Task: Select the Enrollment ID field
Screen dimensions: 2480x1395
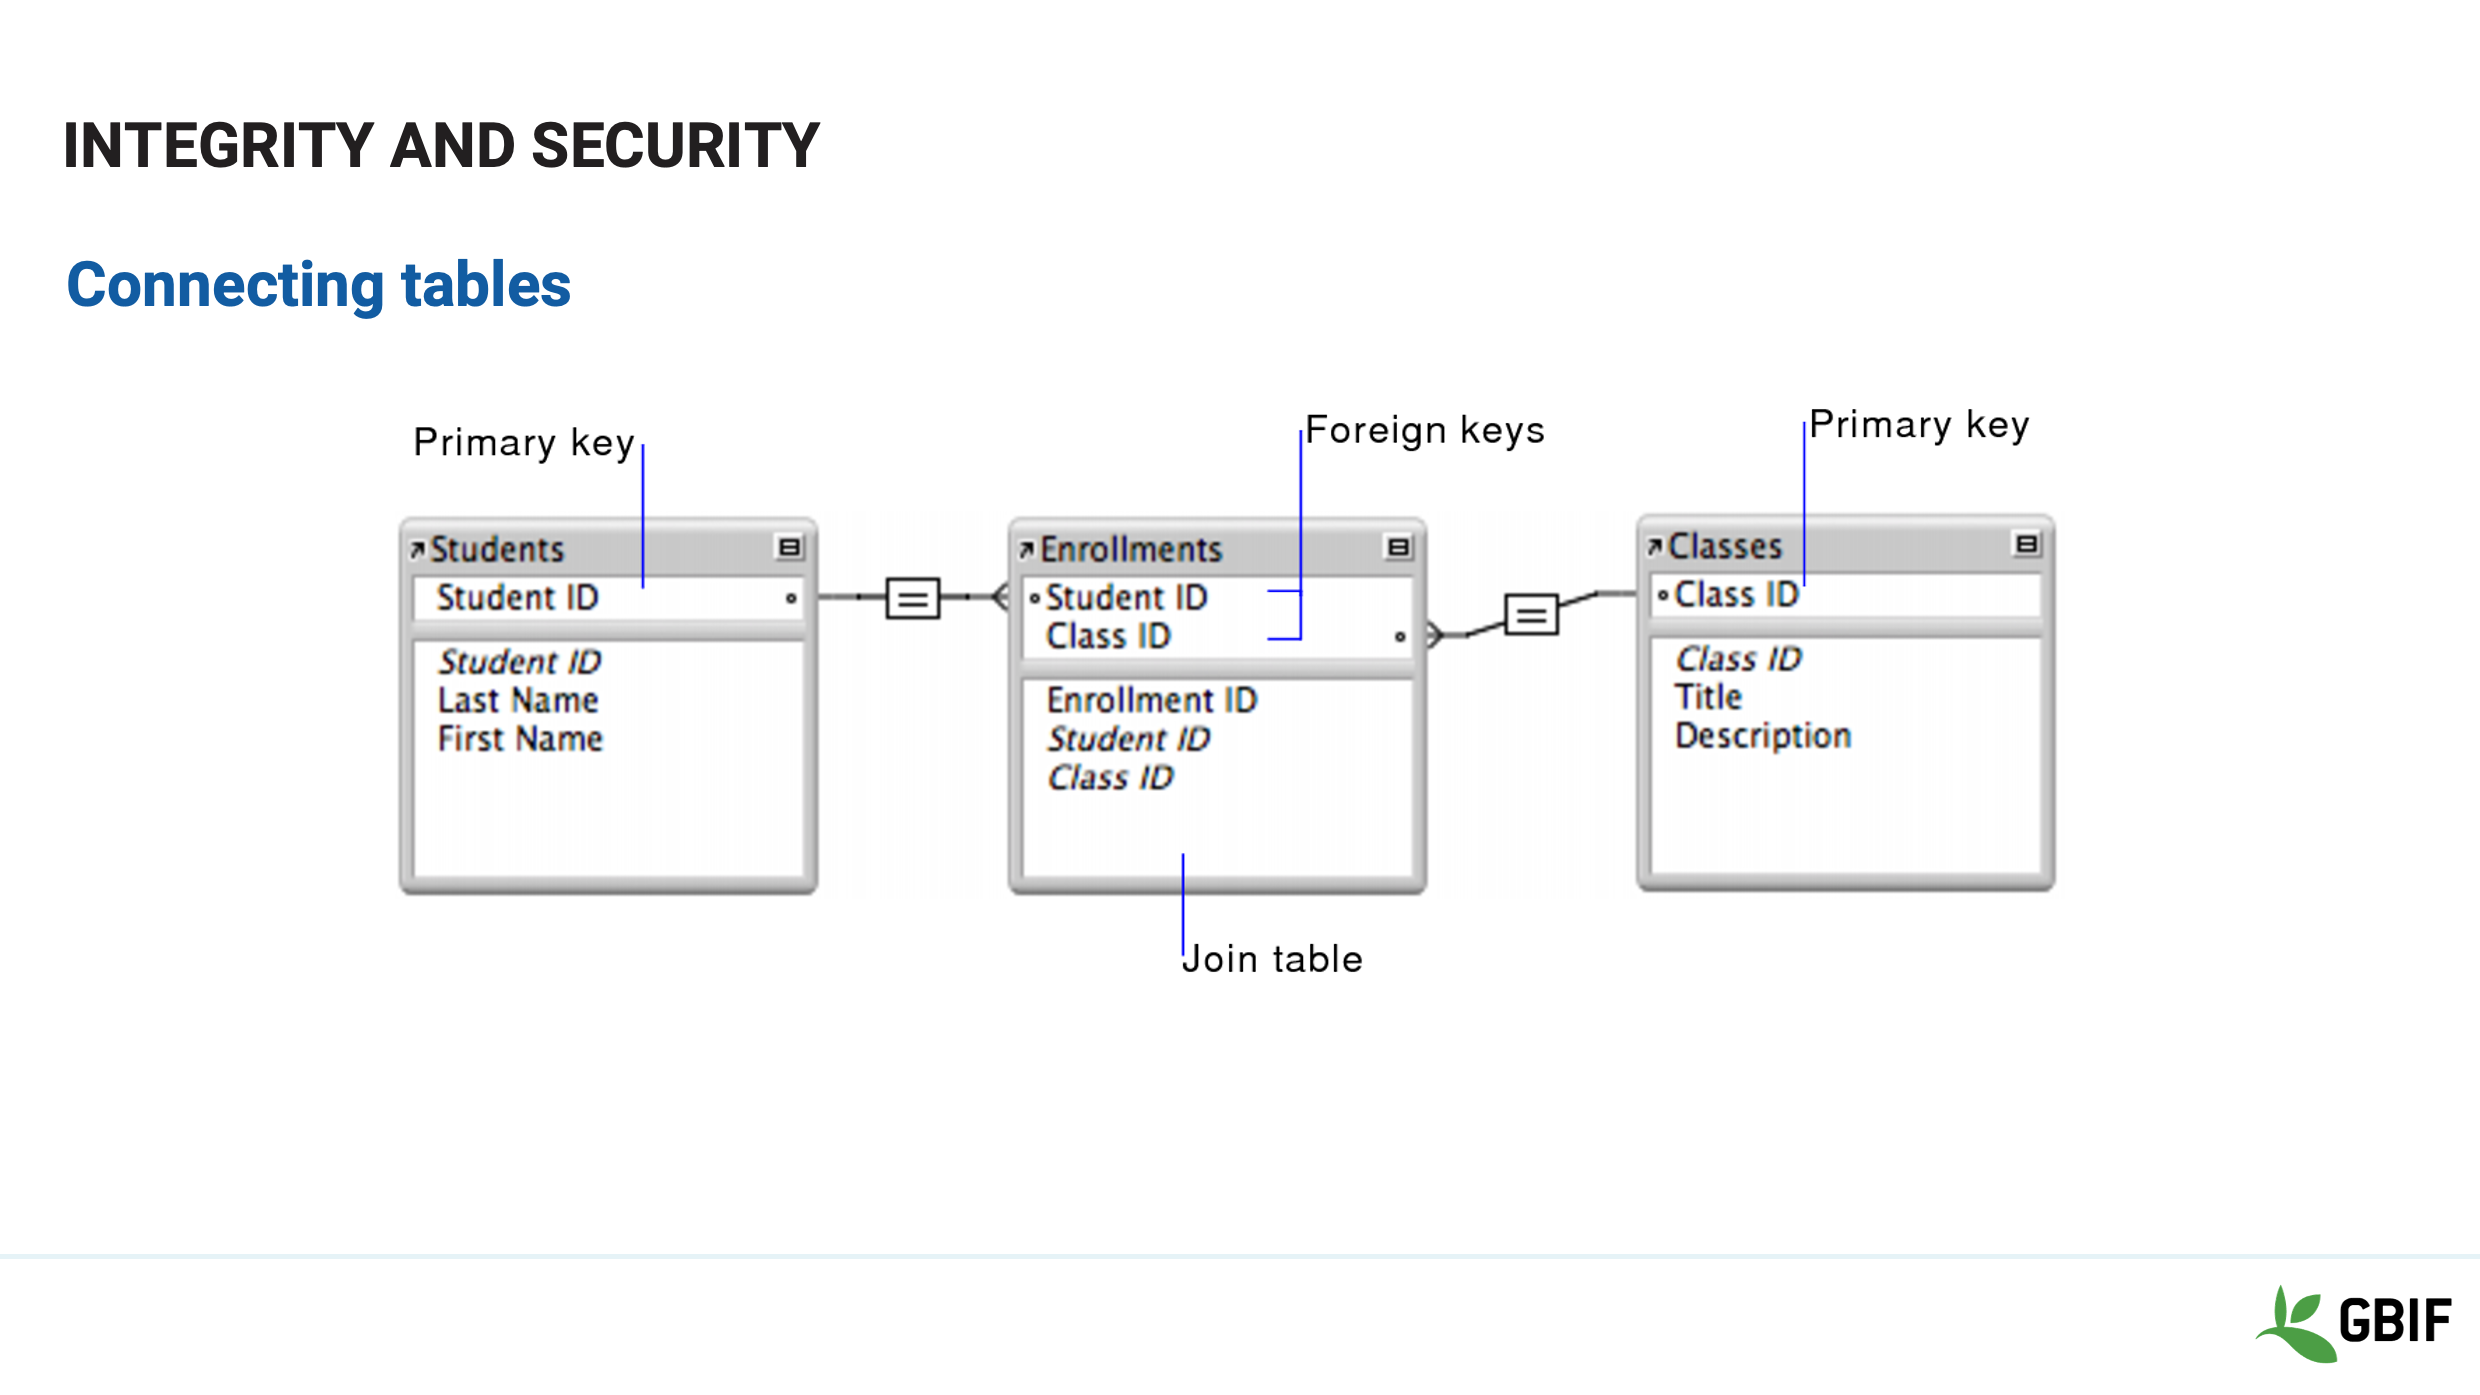Action: click(x=1151, y=700)
